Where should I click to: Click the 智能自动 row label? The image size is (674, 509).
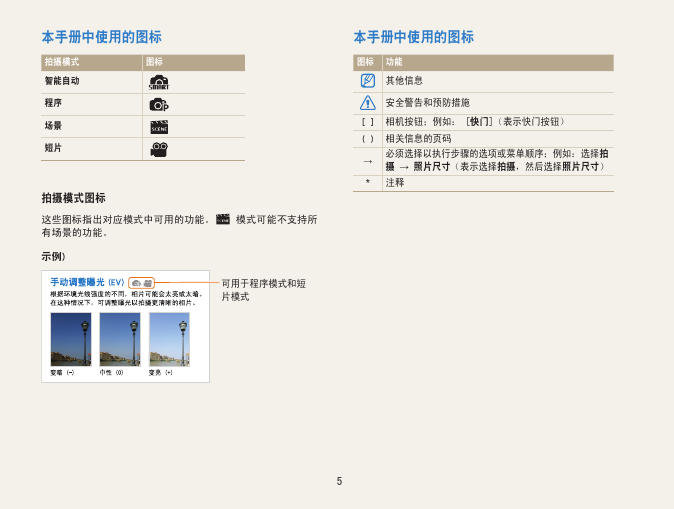62,81
